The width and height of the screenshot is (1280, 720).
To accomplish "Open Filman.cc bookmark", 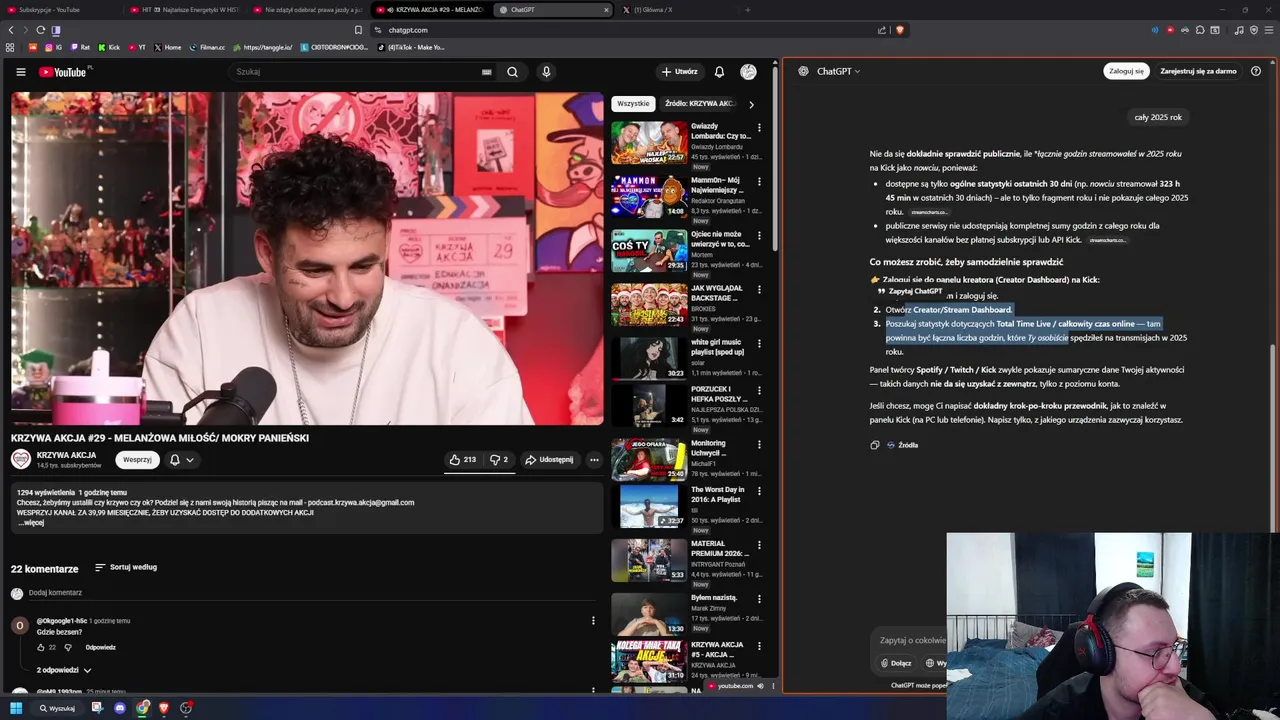I will [x=206, y=47].
